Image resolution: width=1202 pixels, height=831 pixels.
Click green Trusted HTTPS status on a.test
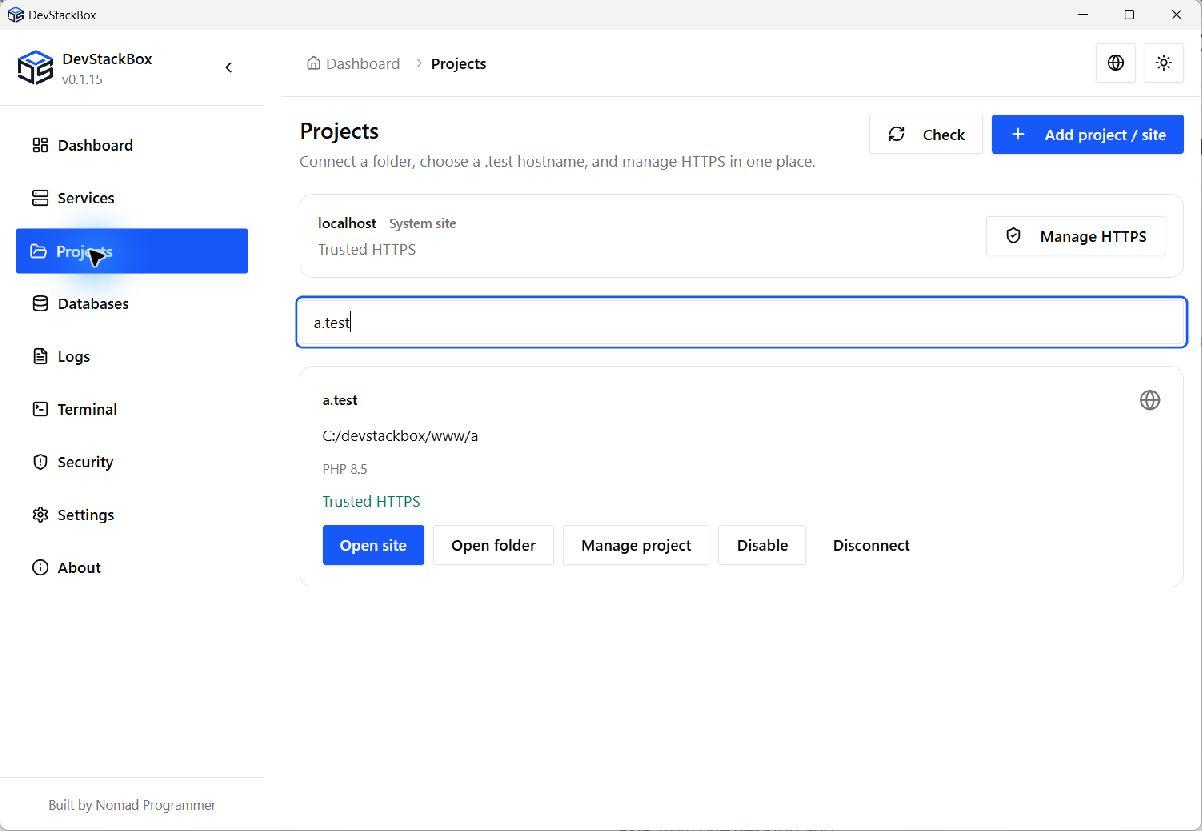pos(371,502)
